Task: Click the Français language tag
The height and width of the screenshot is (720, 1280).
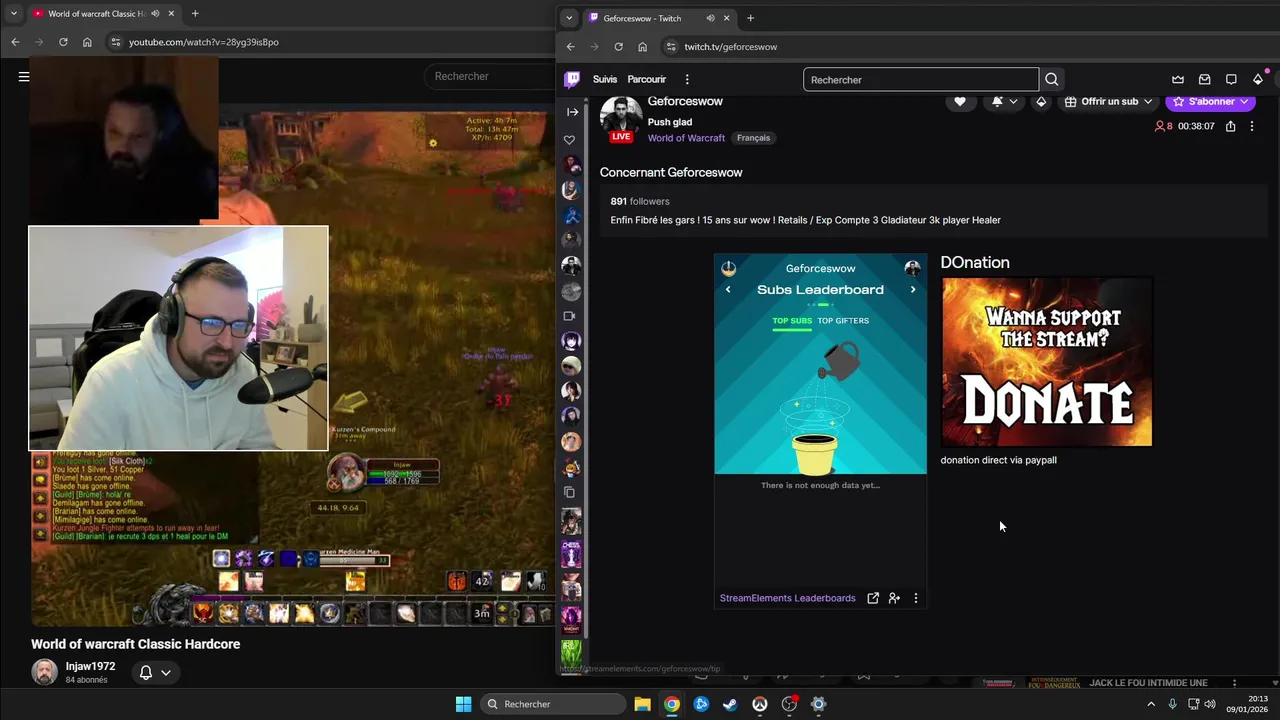Action: click(x=754, y=138)
